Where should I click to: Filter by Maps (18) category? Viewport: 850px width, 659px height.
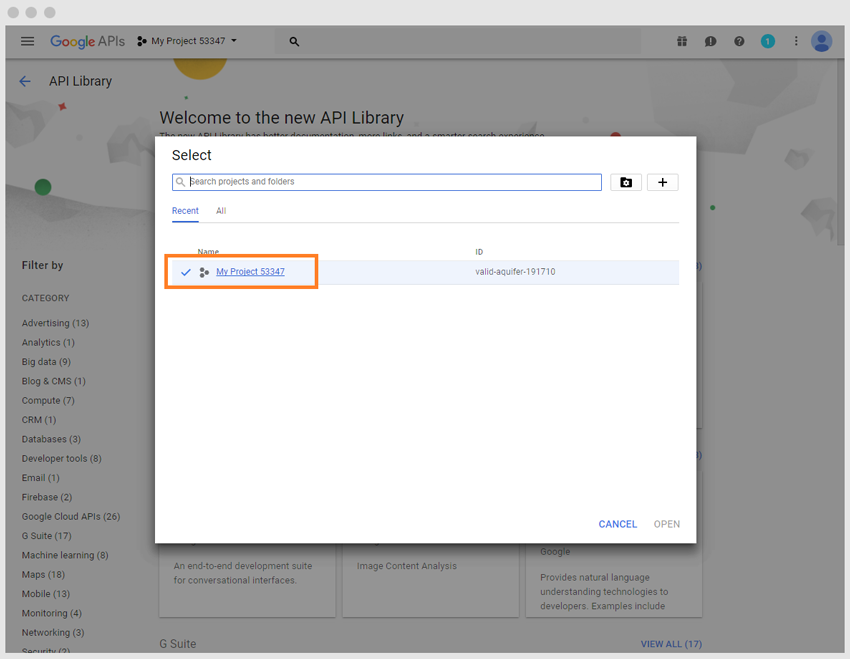(x=43, y=574)
